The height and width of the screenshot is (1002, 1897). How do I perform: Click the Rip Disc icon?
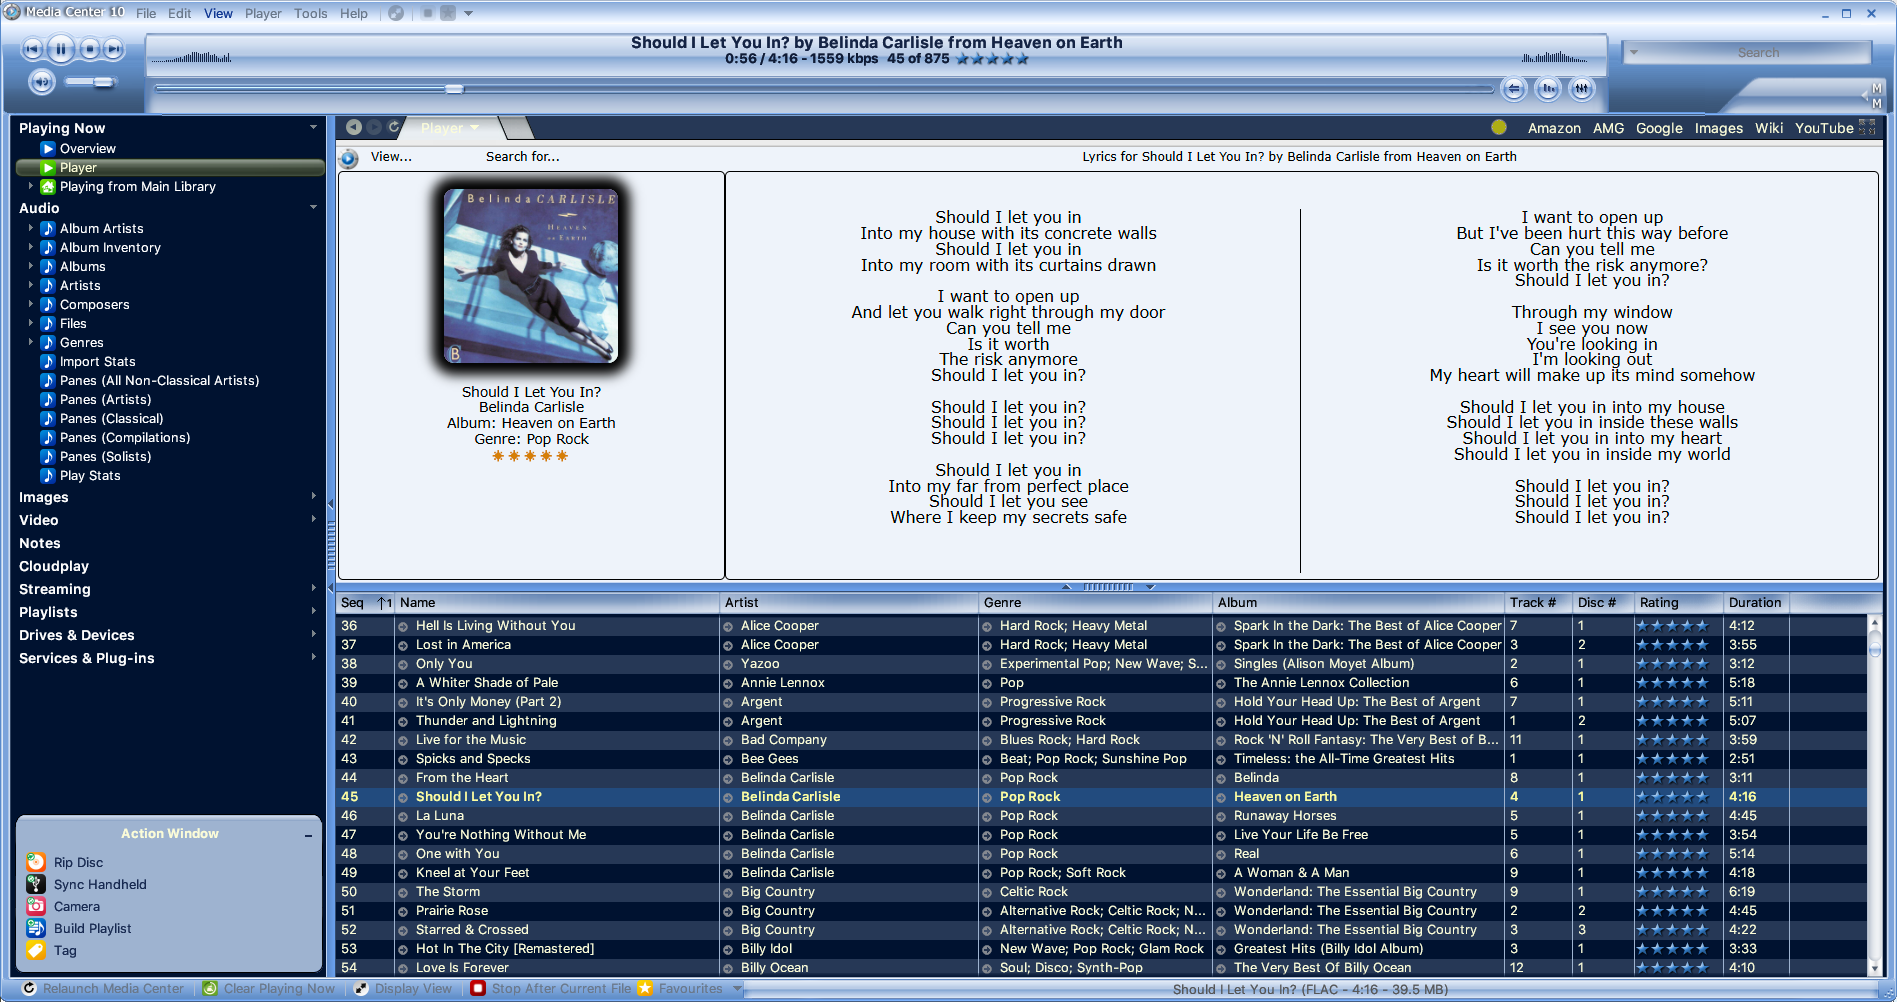36,862
